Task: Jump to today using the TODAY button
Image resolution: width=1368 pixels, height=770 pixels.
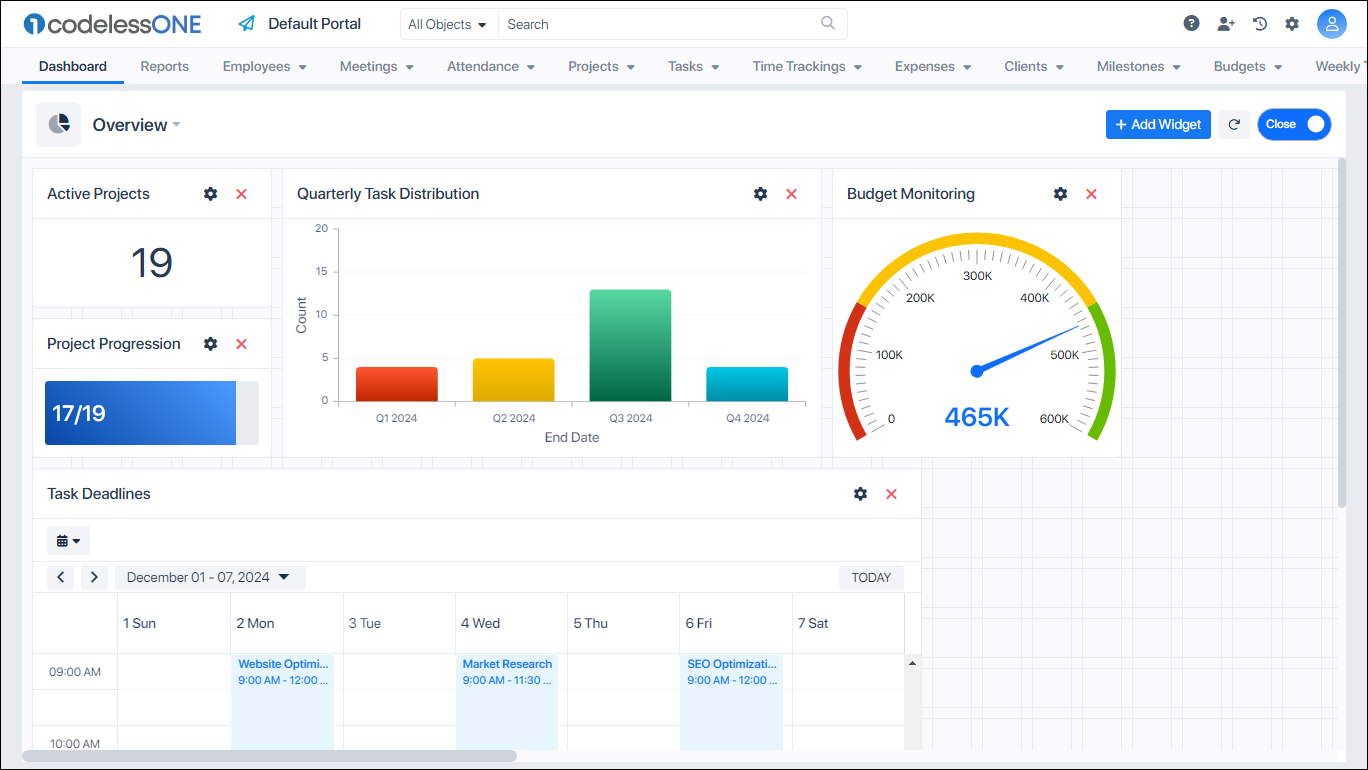Action: point(870,577)
